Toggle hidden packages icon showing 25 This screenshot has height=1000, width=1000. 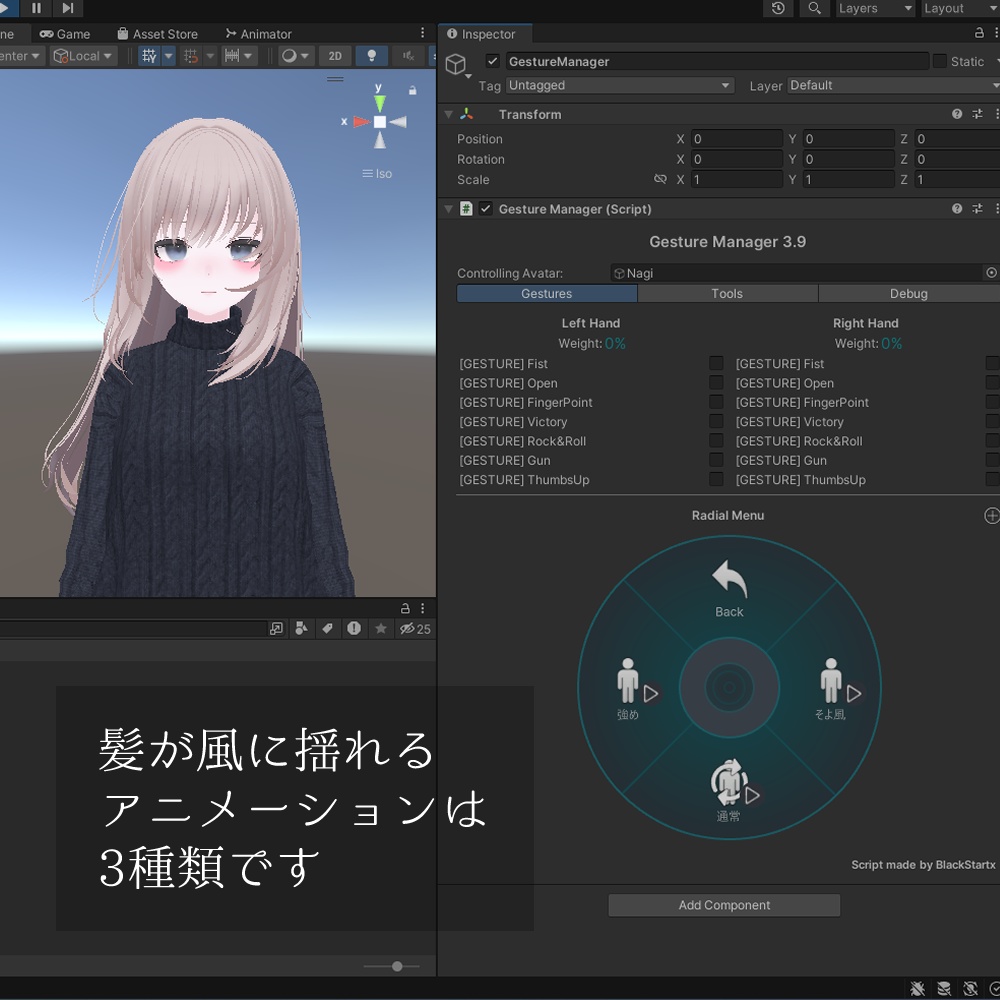(x=415, y=629)
